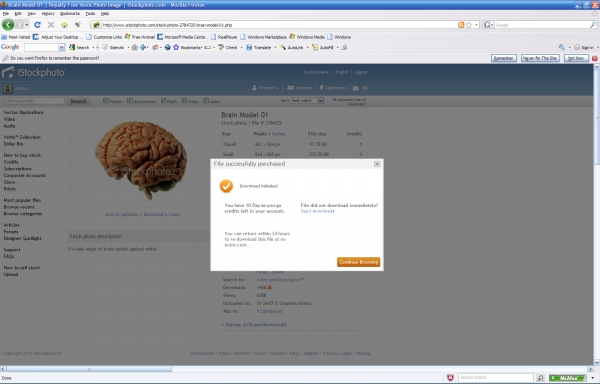Toggle the Audio checkbox
The width and height of the screenshot is (600, 384).
coord(206,101)
